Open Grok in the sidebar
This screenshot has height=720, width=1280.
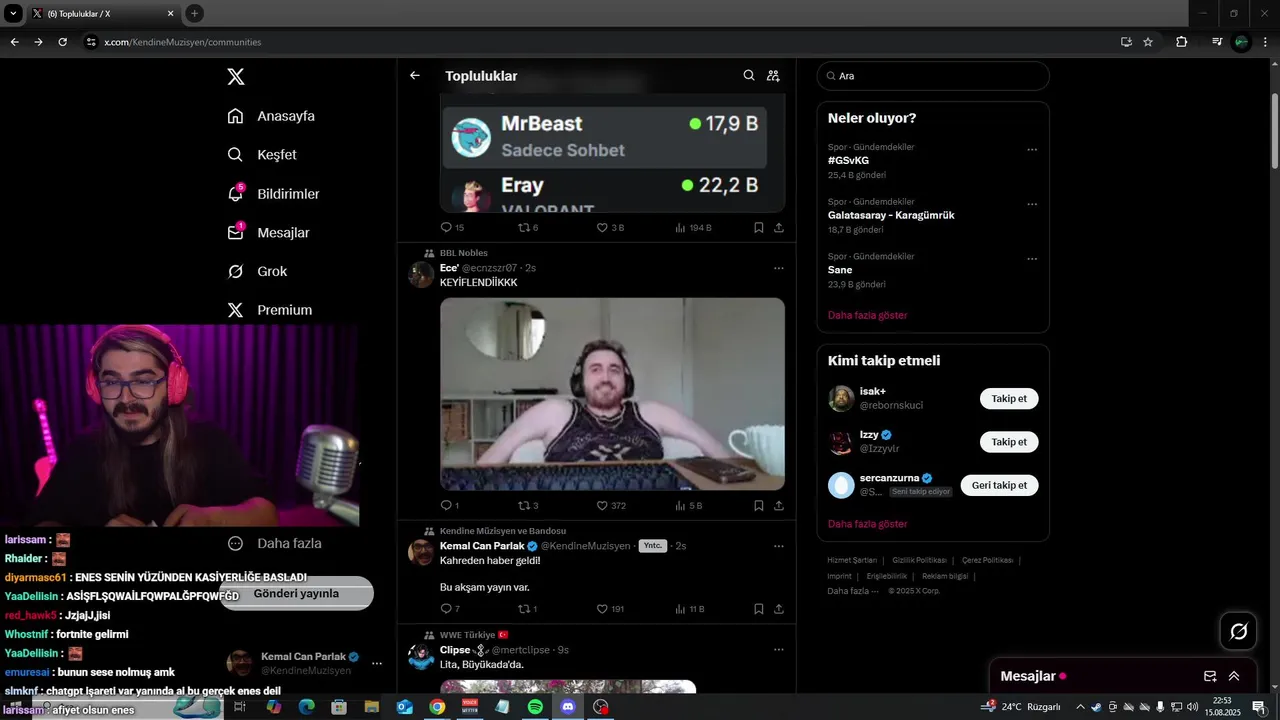[257, 271]
